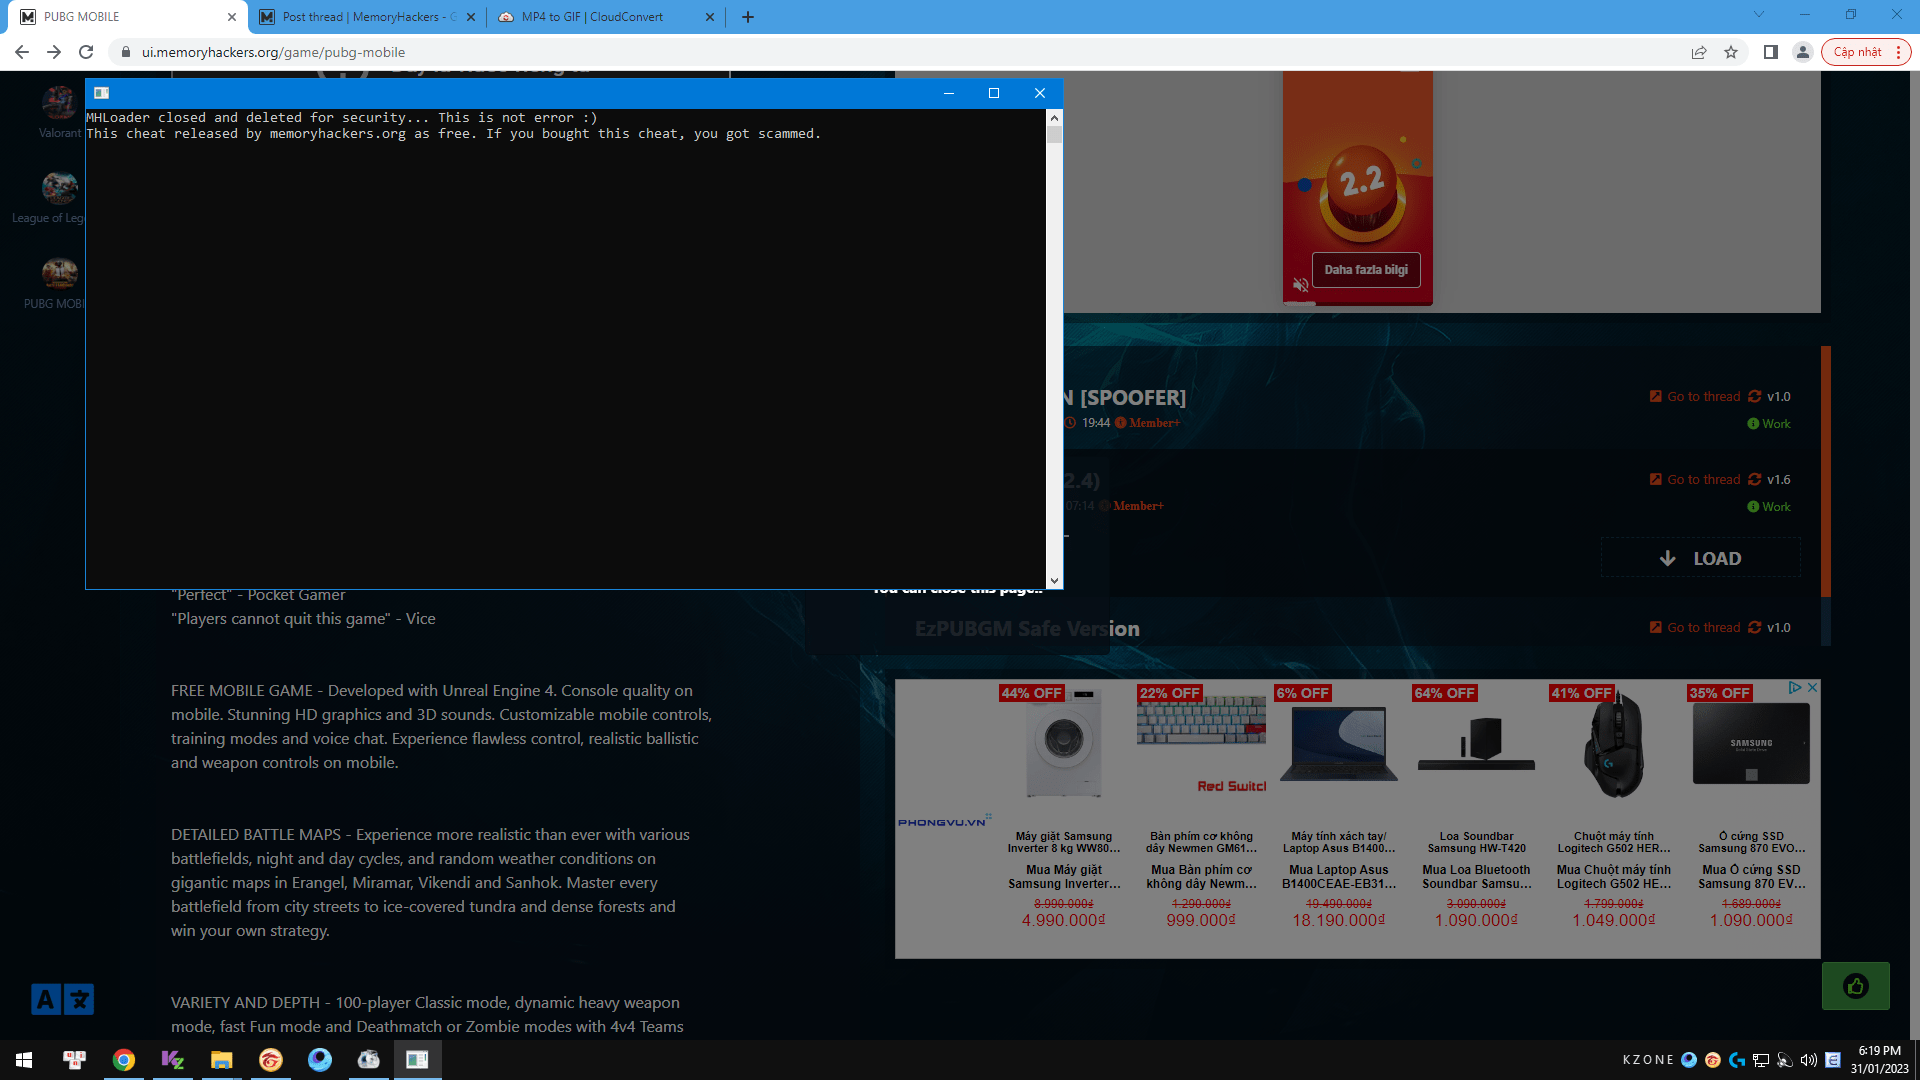
Task: Open the console window taskbar icon
Action: tap(417, 1060)
